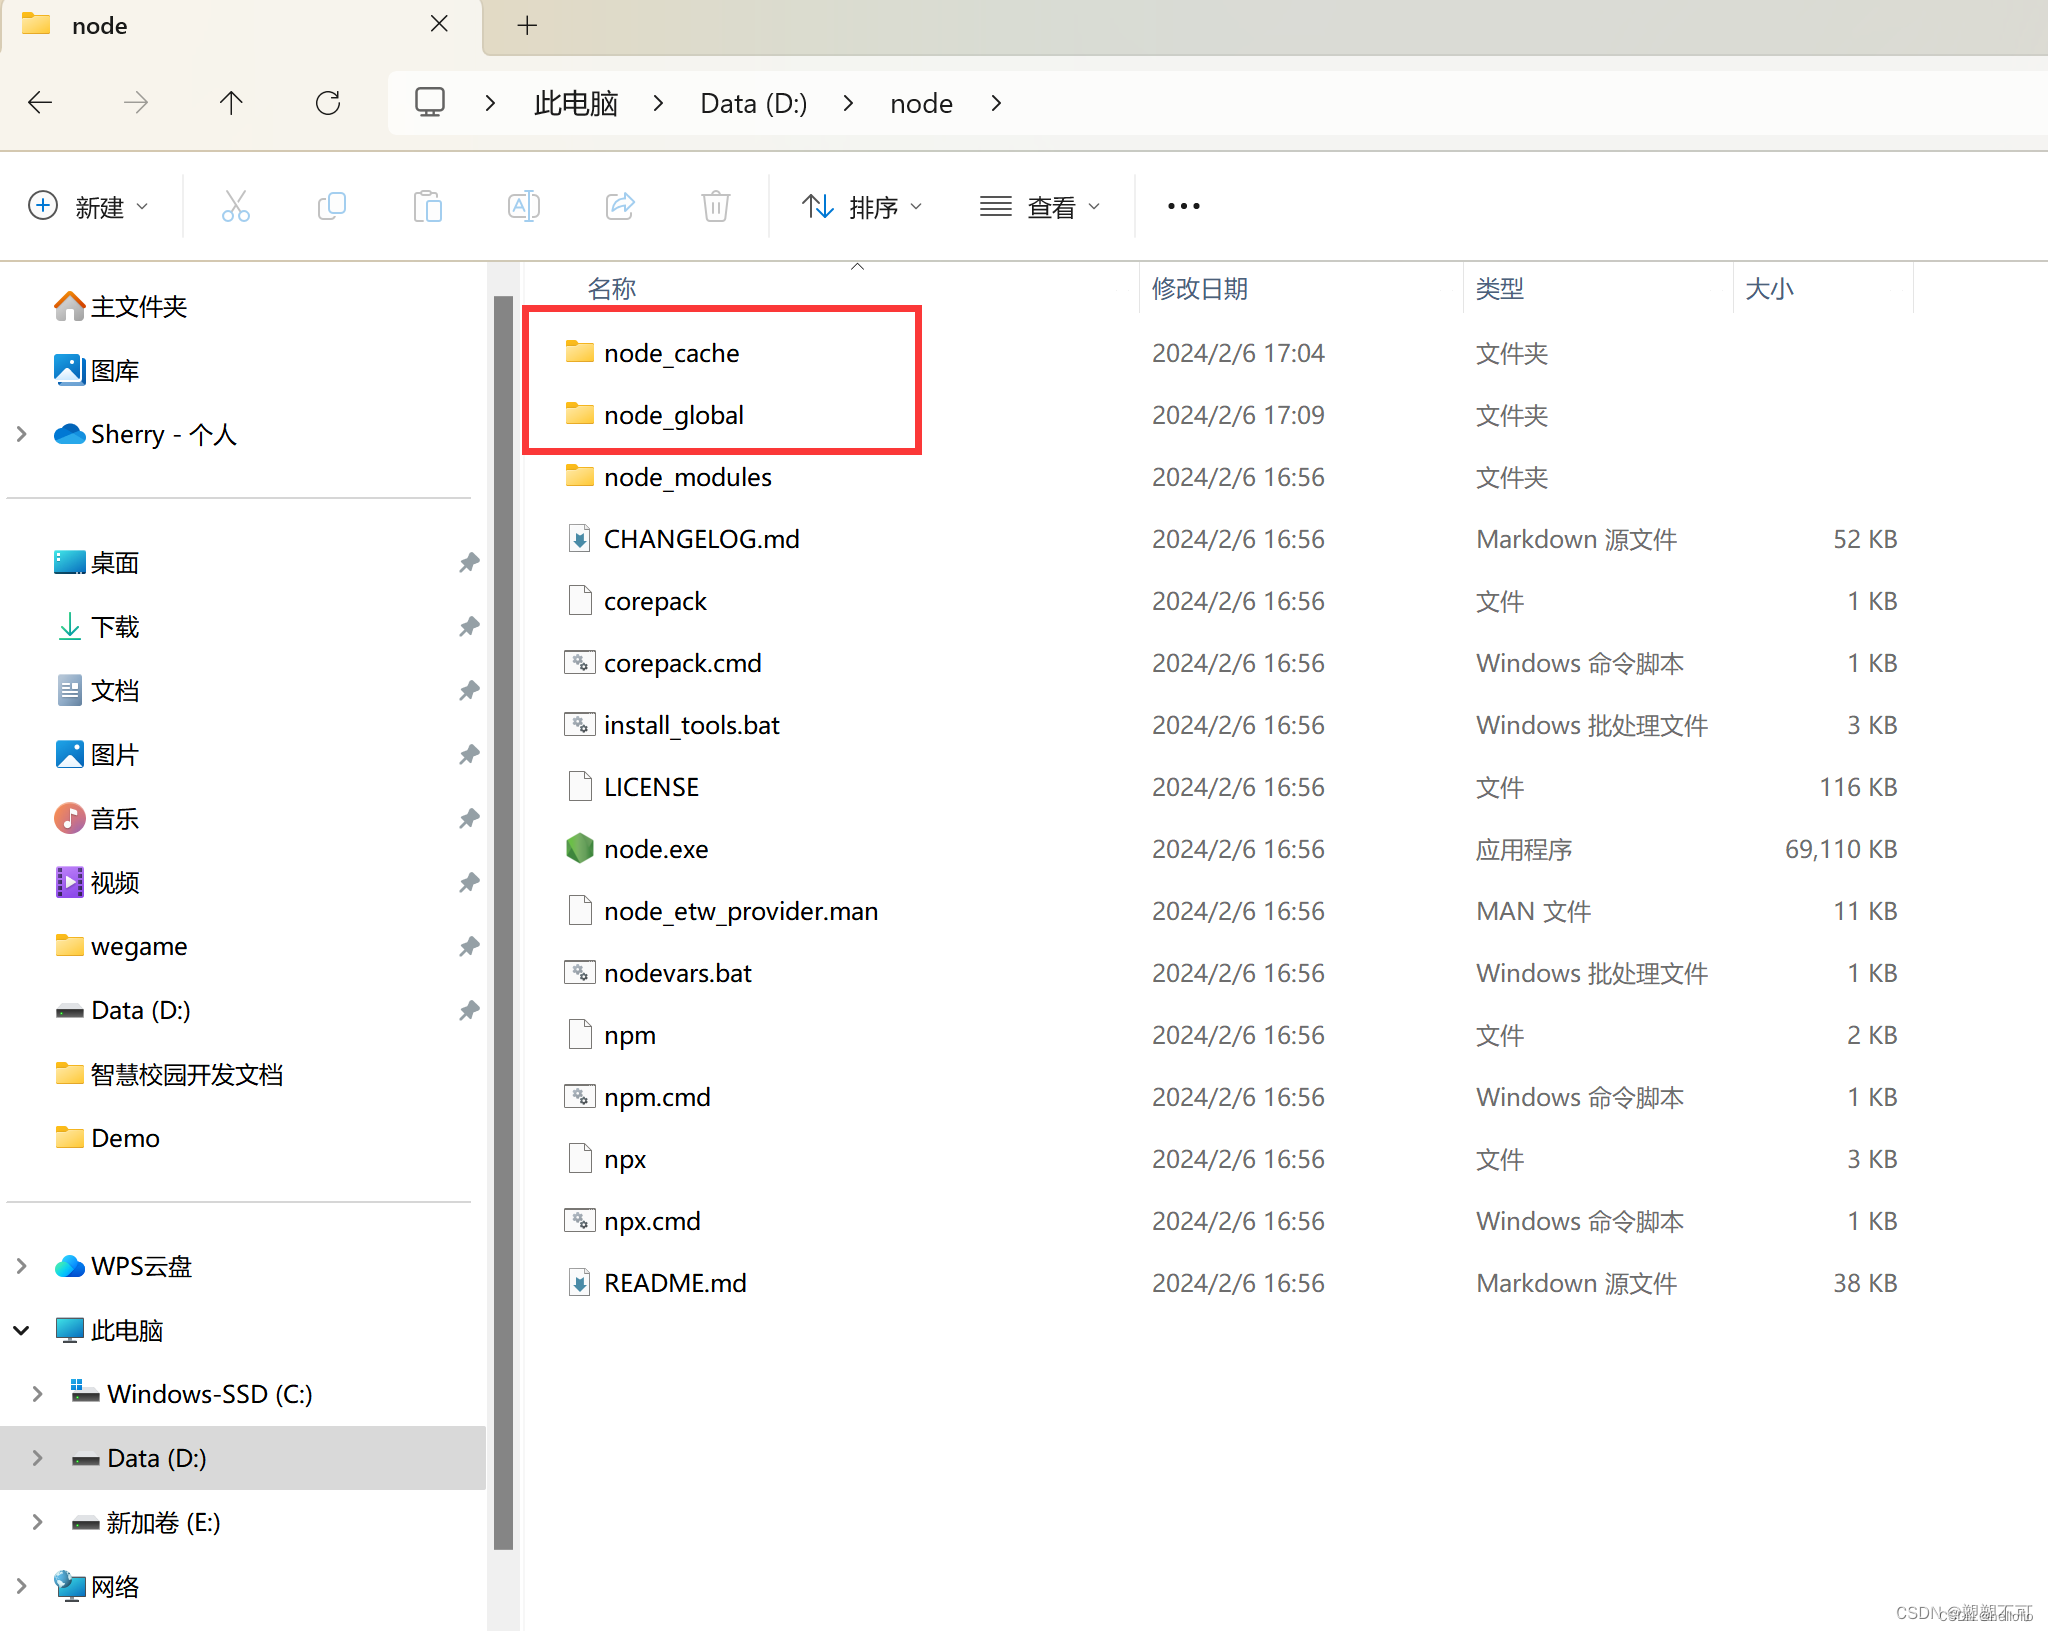
Task: Click the Rename icon
Action: point(523,207)
